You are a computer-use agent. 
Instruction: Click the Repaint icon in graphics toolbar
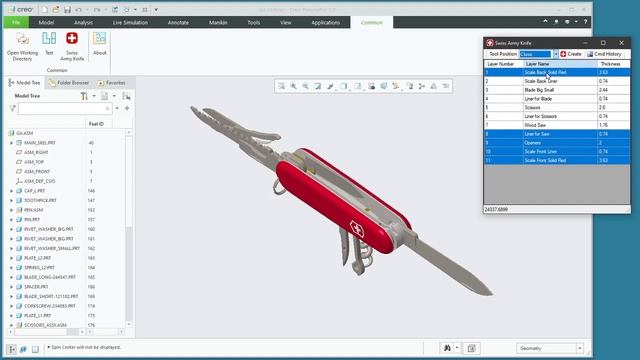[318, 86]
